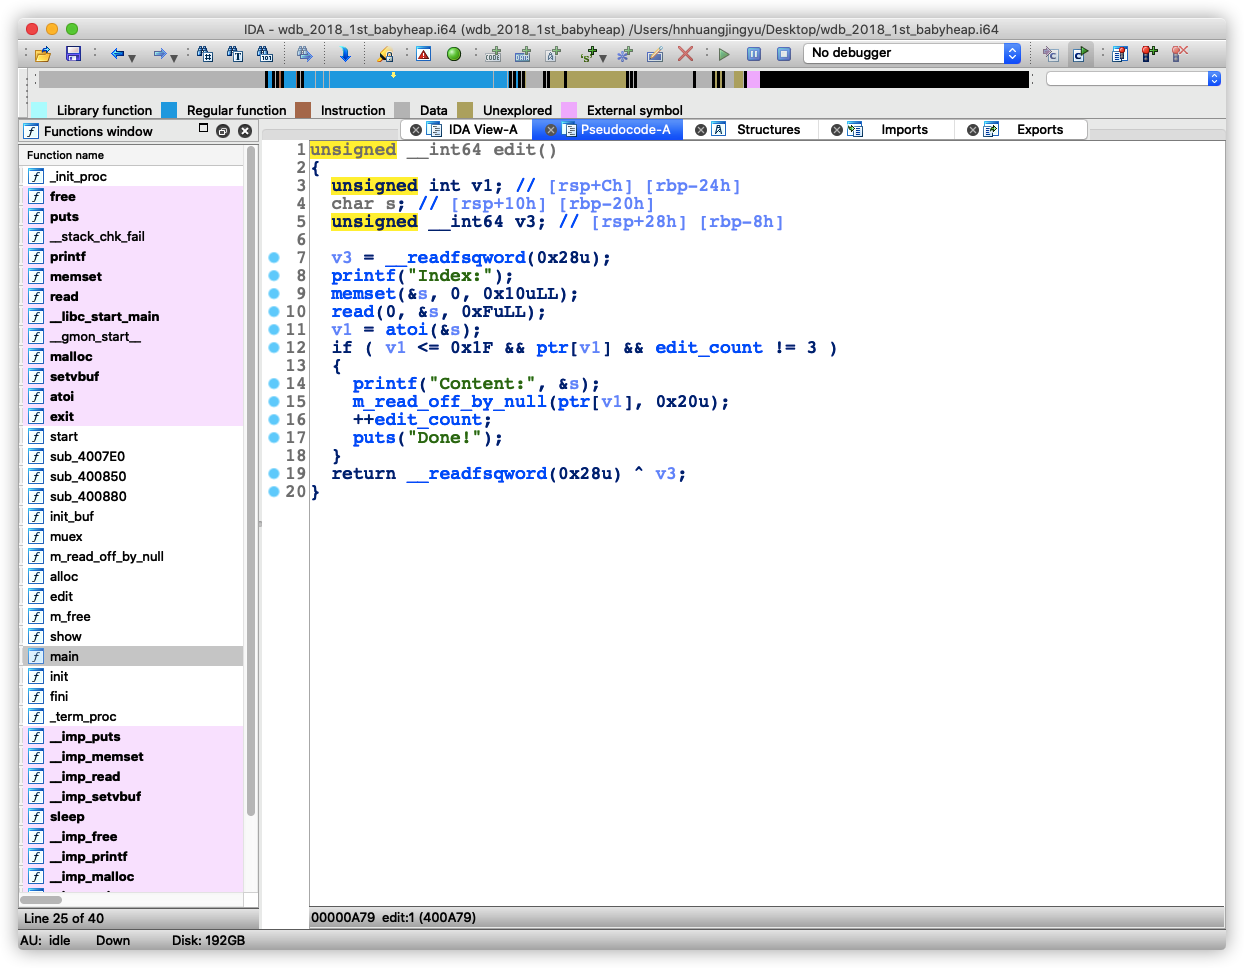Screen dimensions: 1244x968
Task: Select the sub_4007E0 function
Action: click(x=131, y=456)
